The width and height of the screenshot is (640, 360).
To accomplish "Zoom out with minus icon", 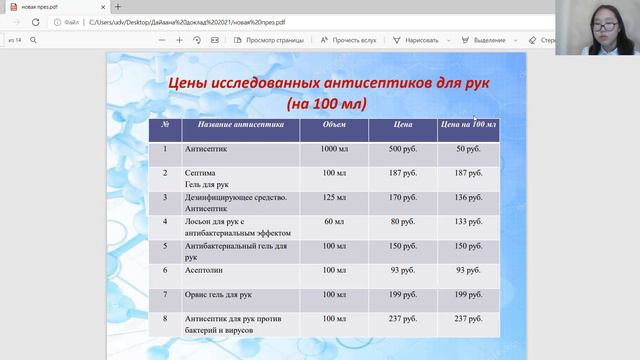I will pyautogui.click(x=162, y=40).
